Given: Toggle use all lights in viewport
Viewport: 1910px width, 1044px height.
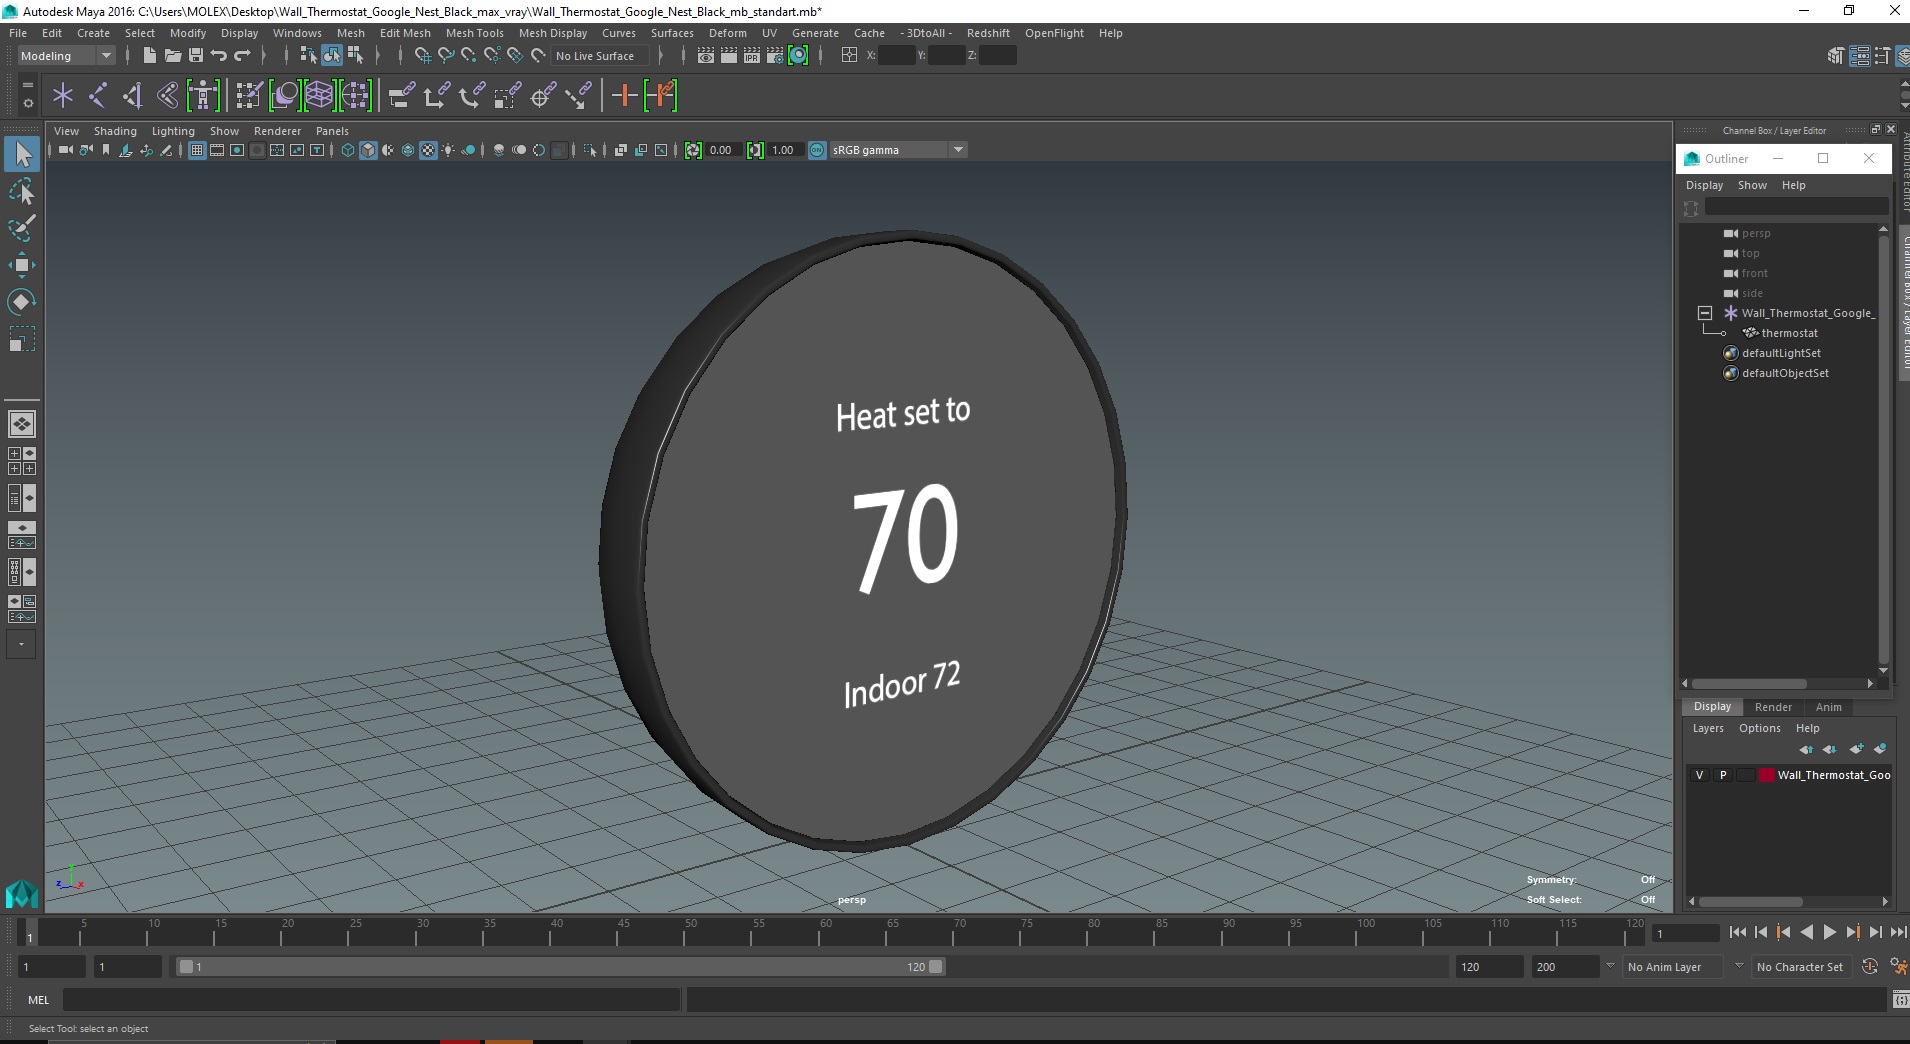Looking at the screenshot, I should [448, 150].
